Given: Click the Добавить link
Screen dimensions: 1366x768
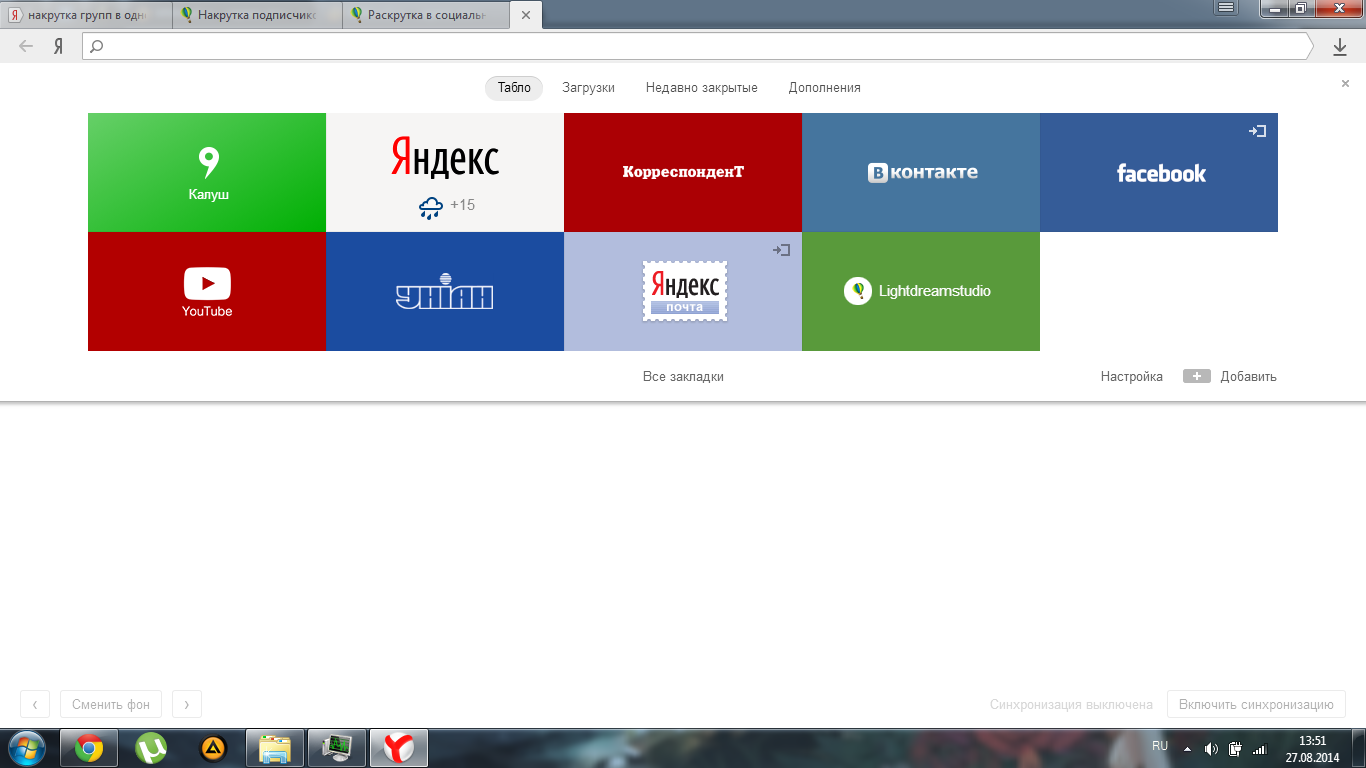Looking at the screenshot, I should click(x=1249, y=377).
